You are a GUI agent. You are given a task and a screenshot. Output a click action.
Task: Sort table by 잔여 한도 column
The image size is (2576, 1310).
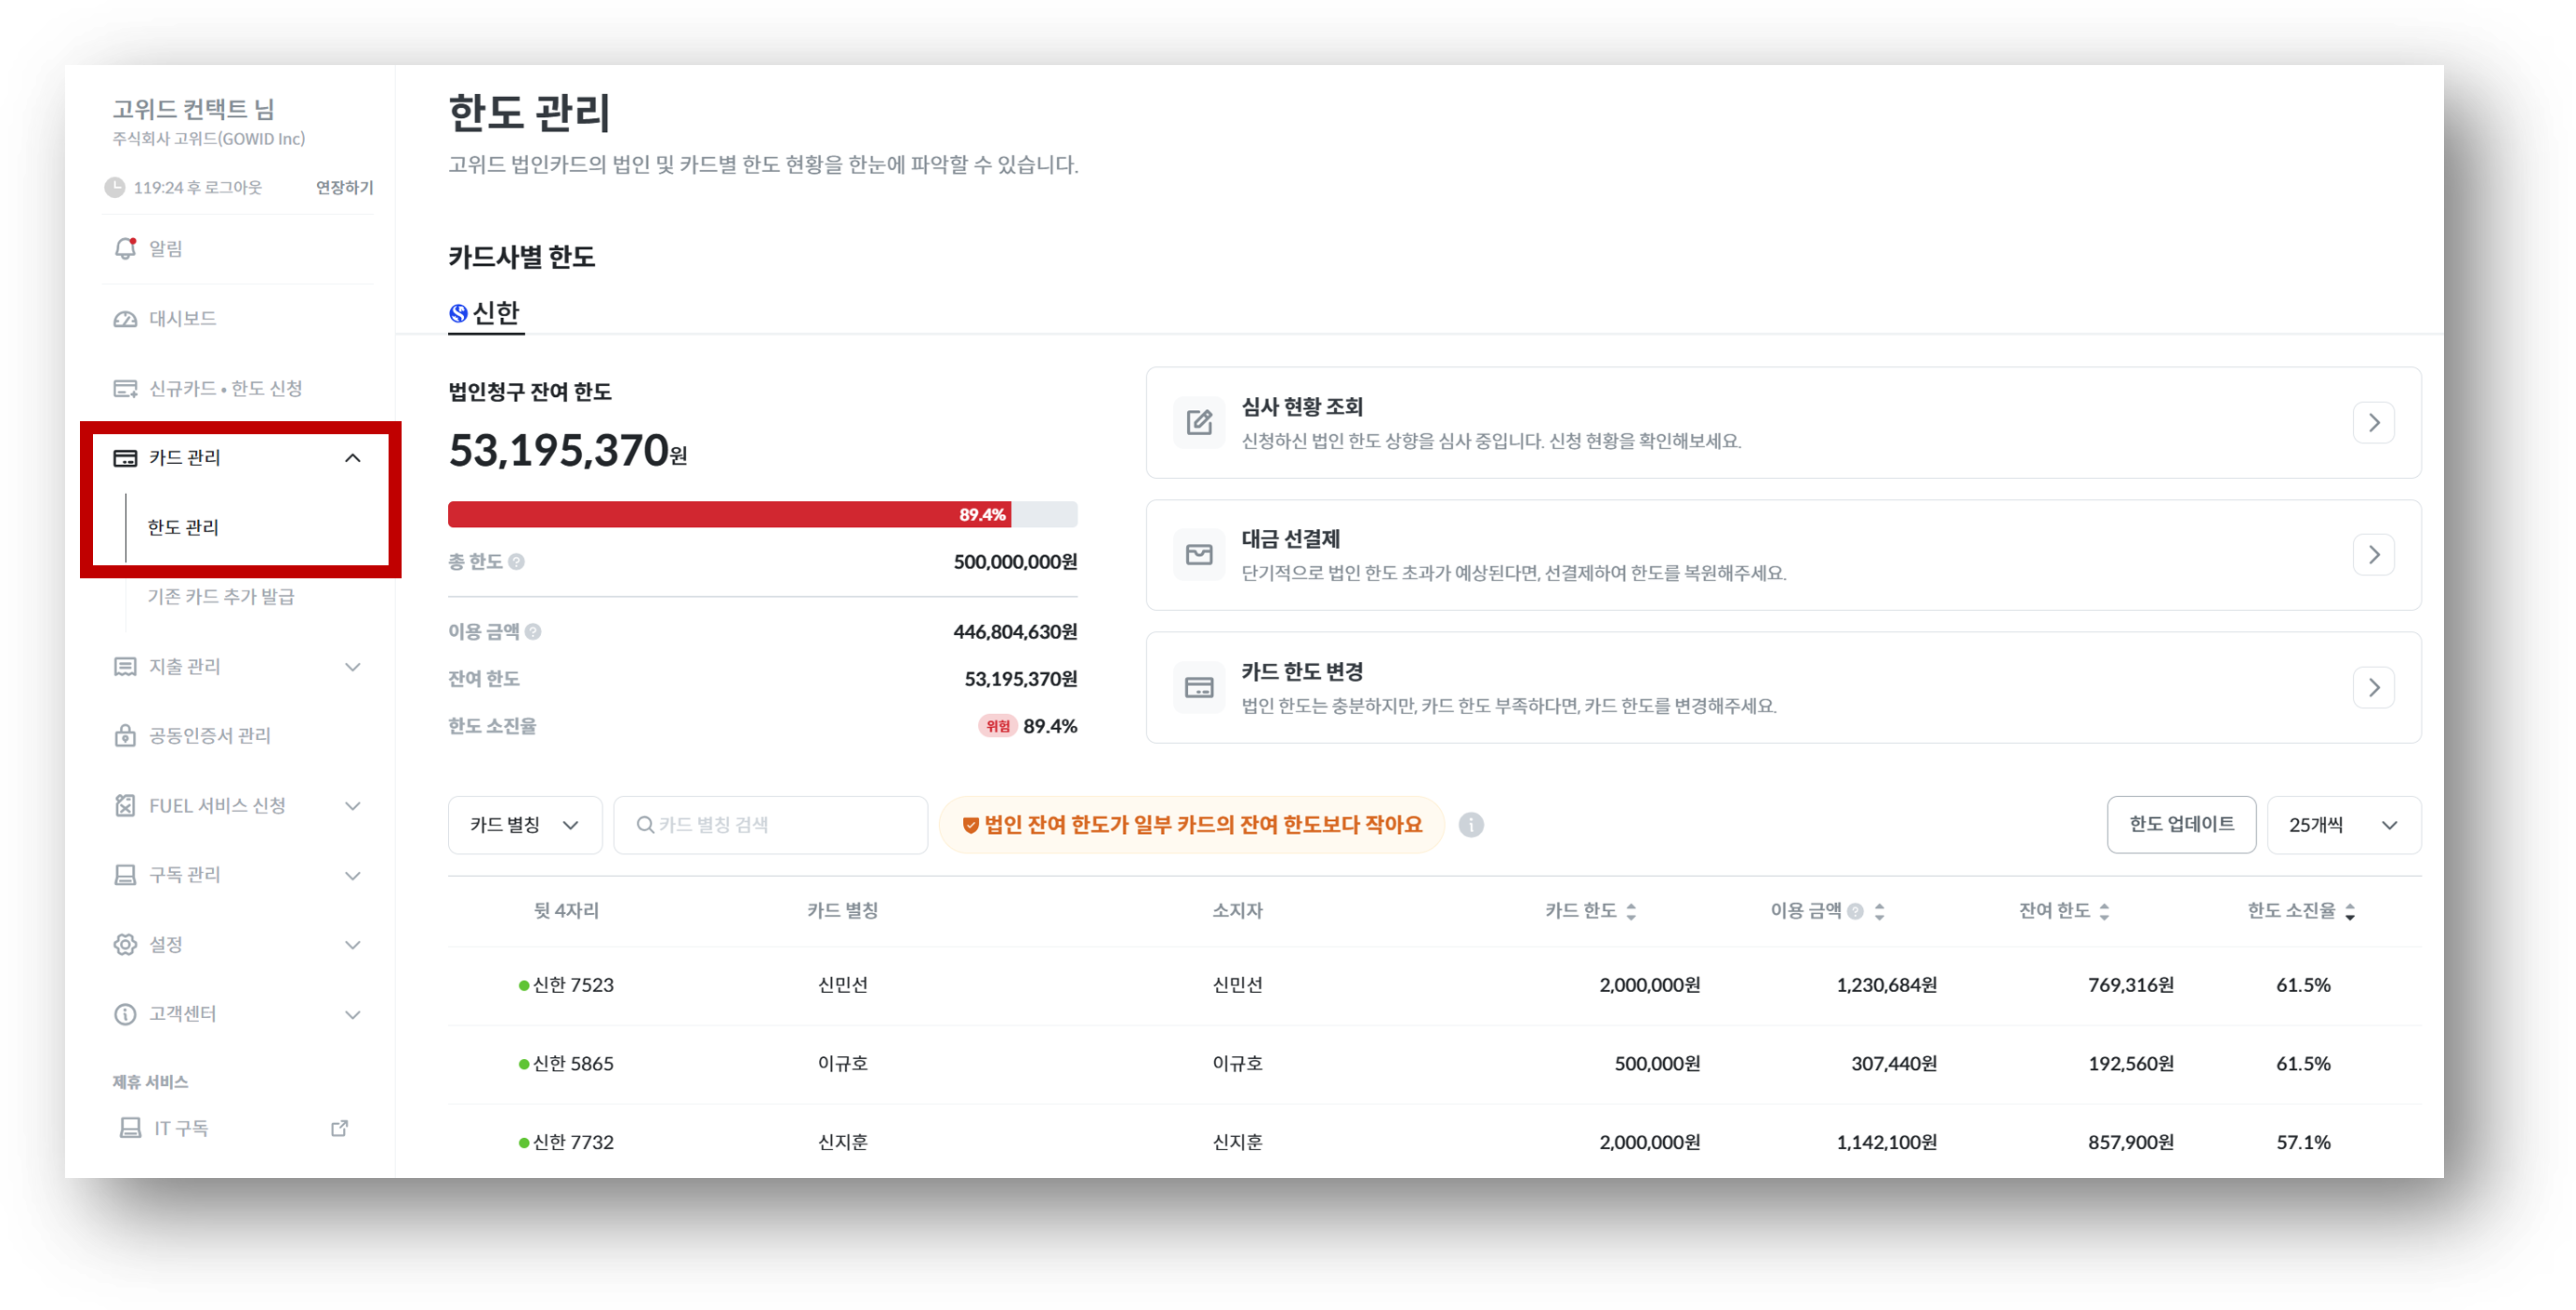point(2104,911)
